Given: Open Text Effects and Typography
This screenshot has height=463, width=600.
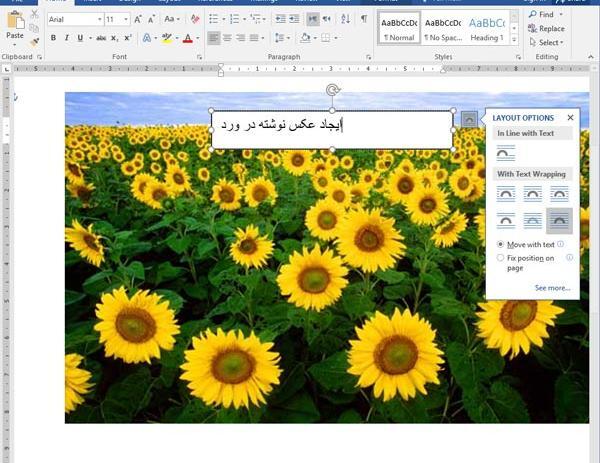Looking at the screenshot, I should point(147,38).
